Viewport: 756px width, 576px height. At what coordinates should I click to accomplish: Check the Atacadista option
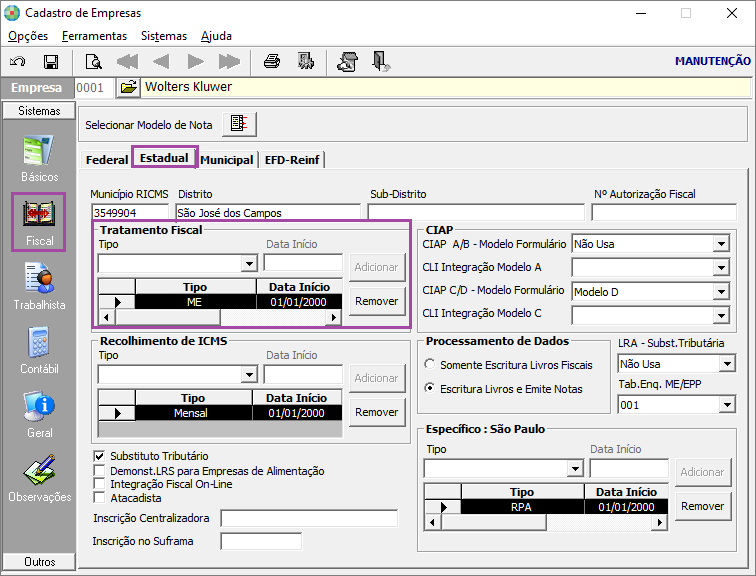coord(99,497)
